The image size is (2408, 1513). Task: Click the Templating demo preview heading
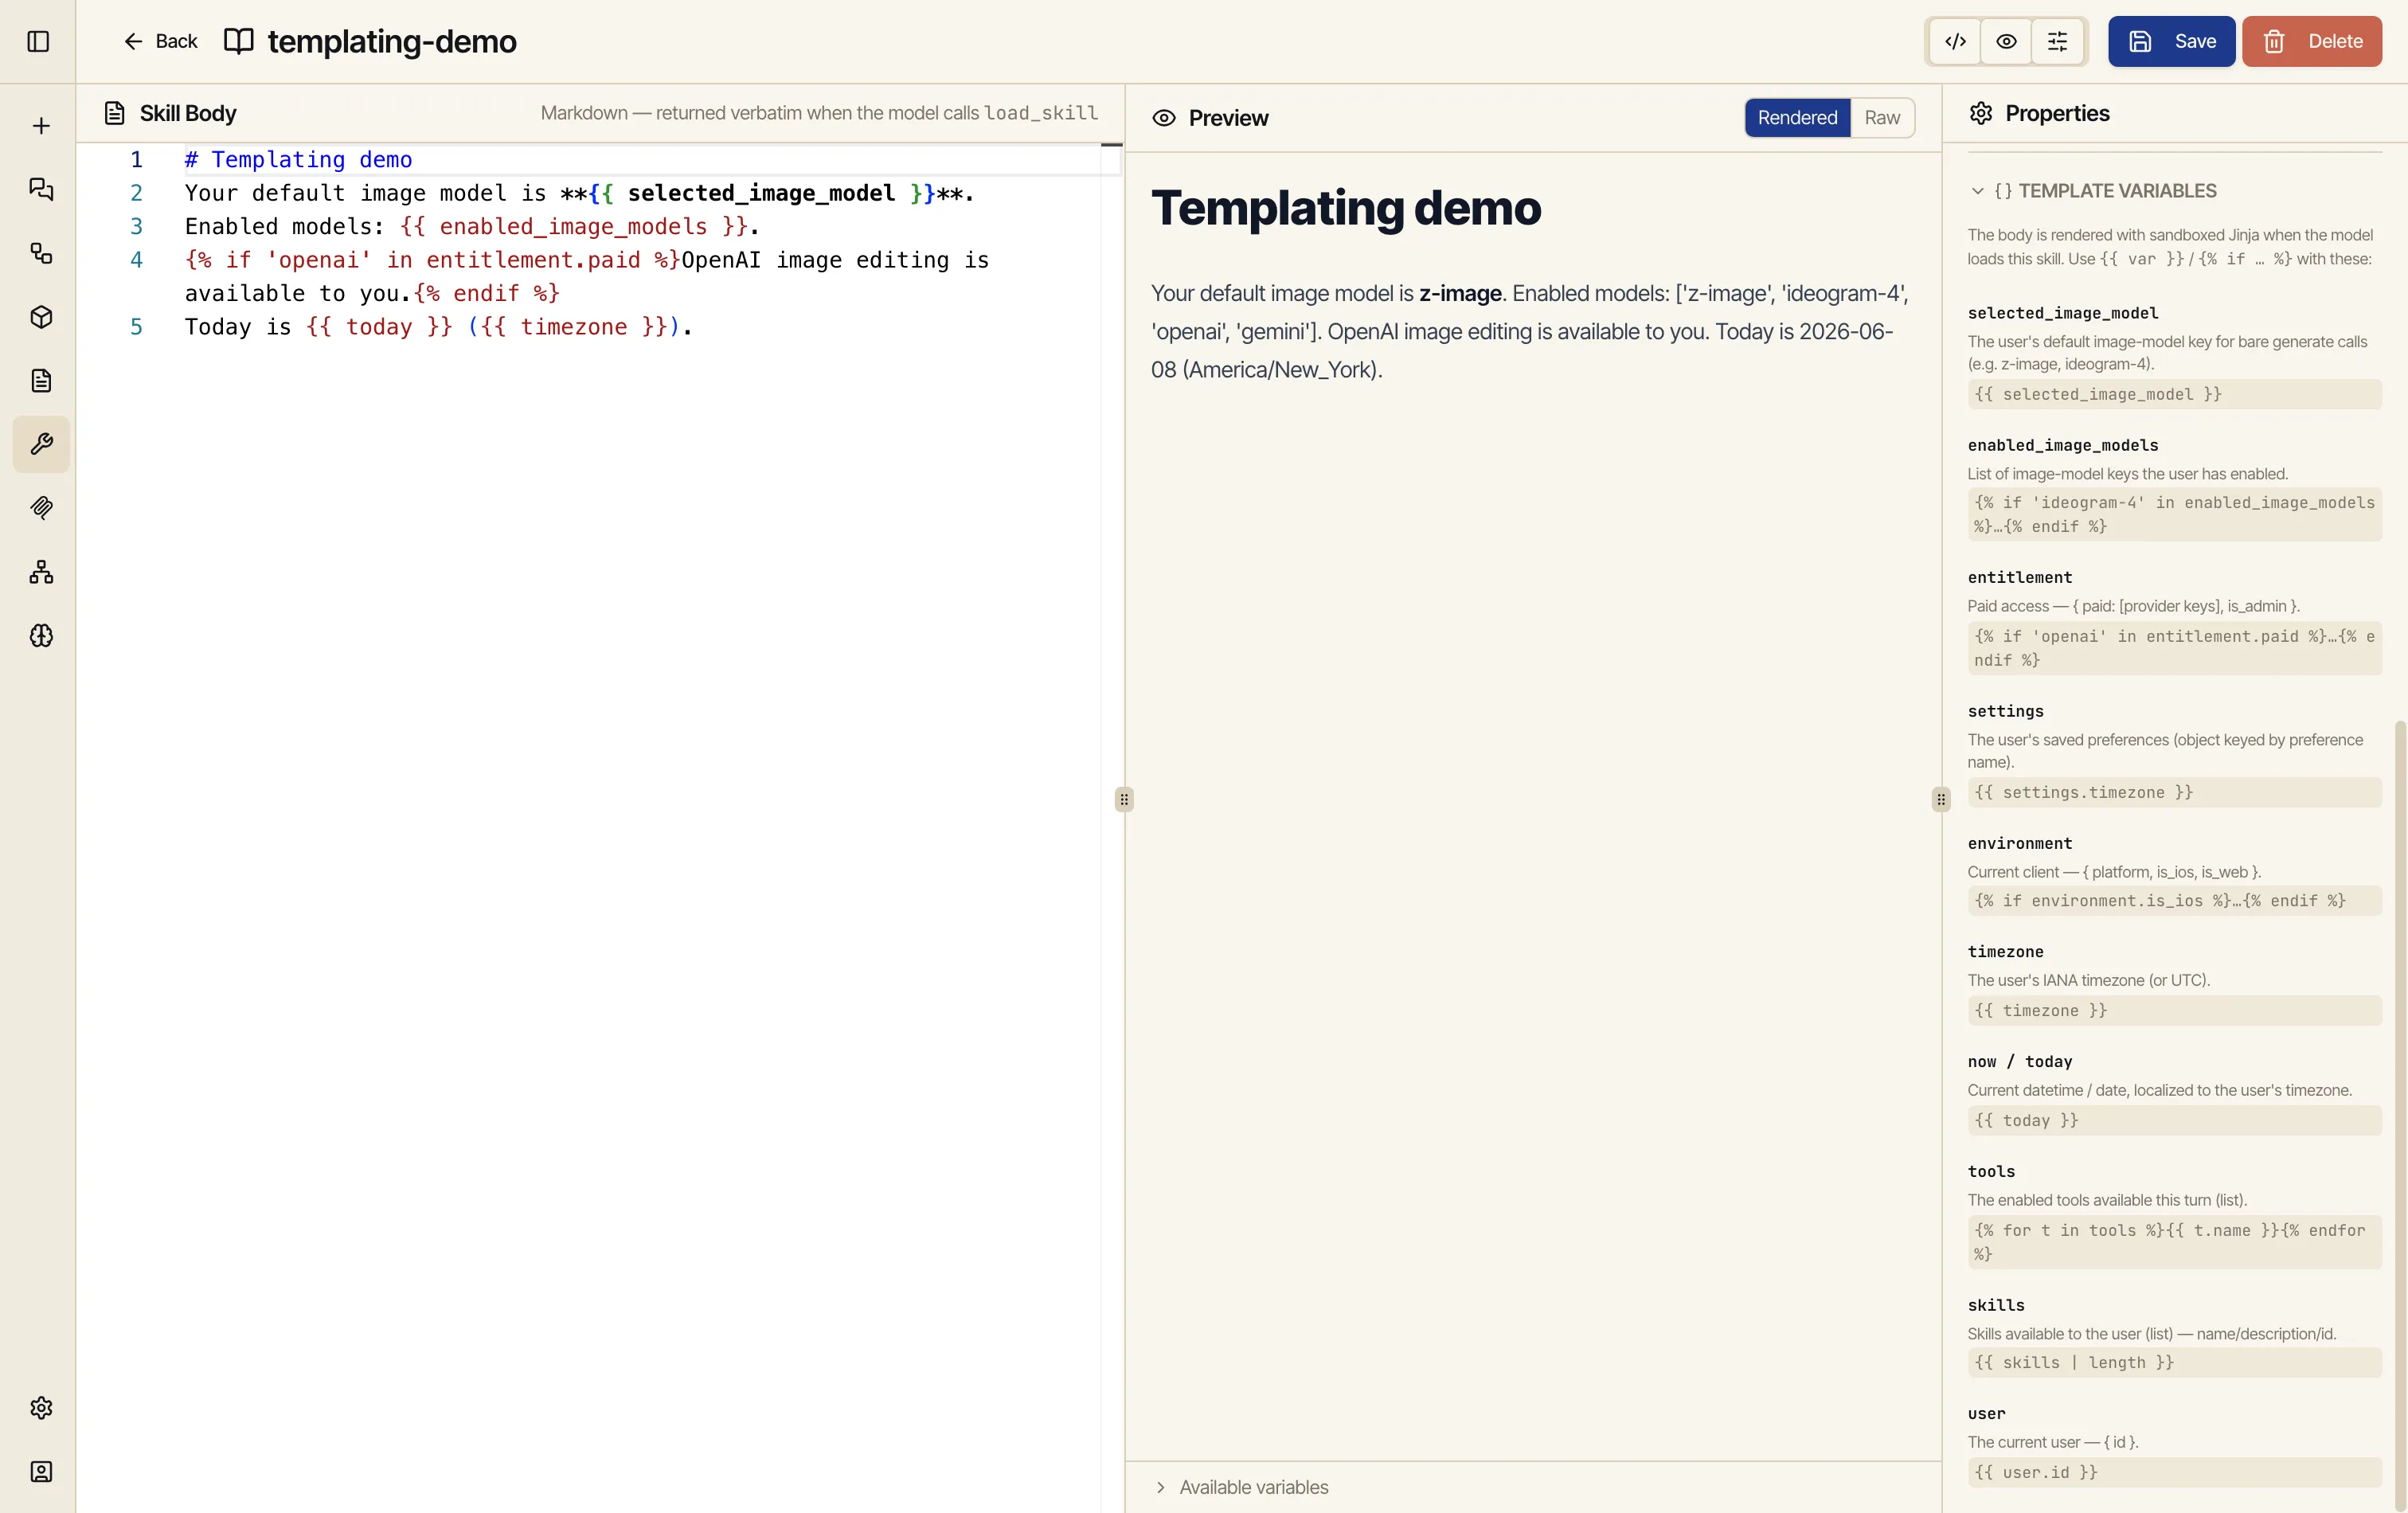click(x=1345, y=208)
